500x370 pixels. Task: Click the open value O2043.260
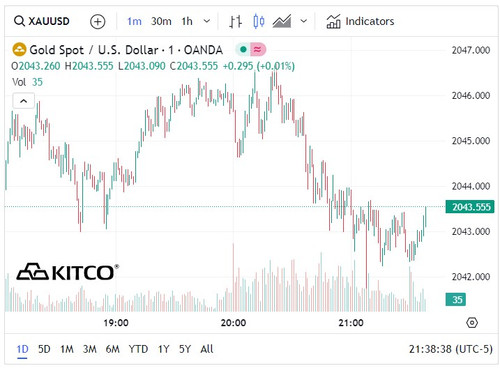click(36, 66)
